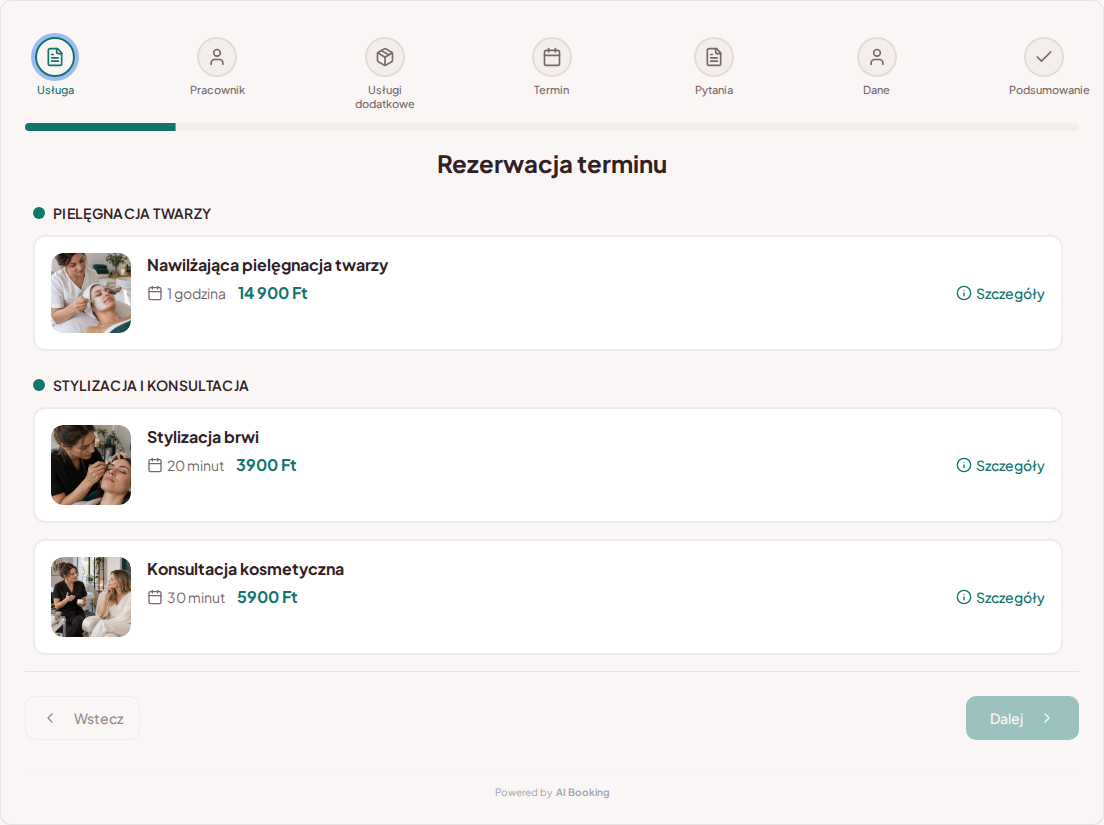Open Szczegóły for Nawilżająca pielęgnacja twarzy
The height and width of the screenshot is (825, 1104).
[x=1000, y=294]
